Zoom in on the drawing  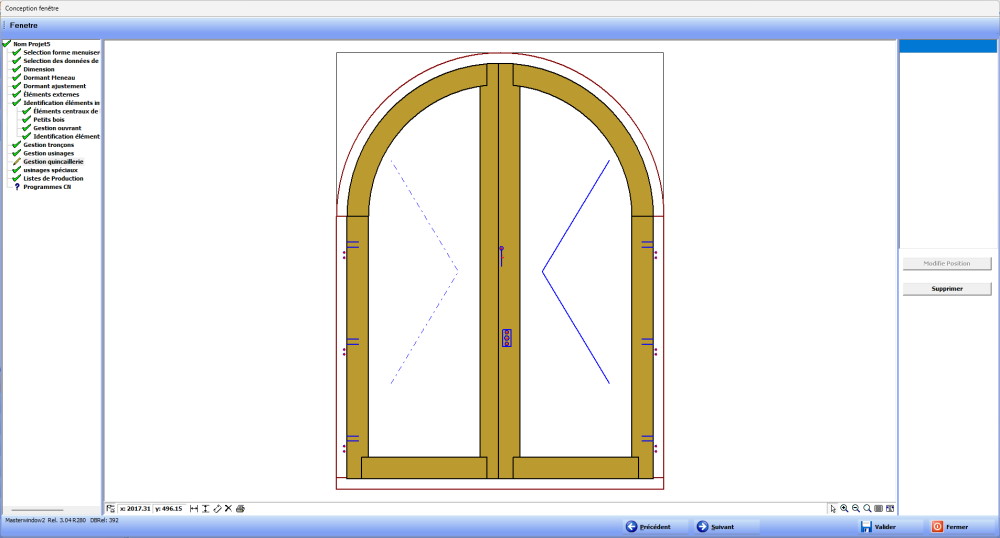point(844,509)
